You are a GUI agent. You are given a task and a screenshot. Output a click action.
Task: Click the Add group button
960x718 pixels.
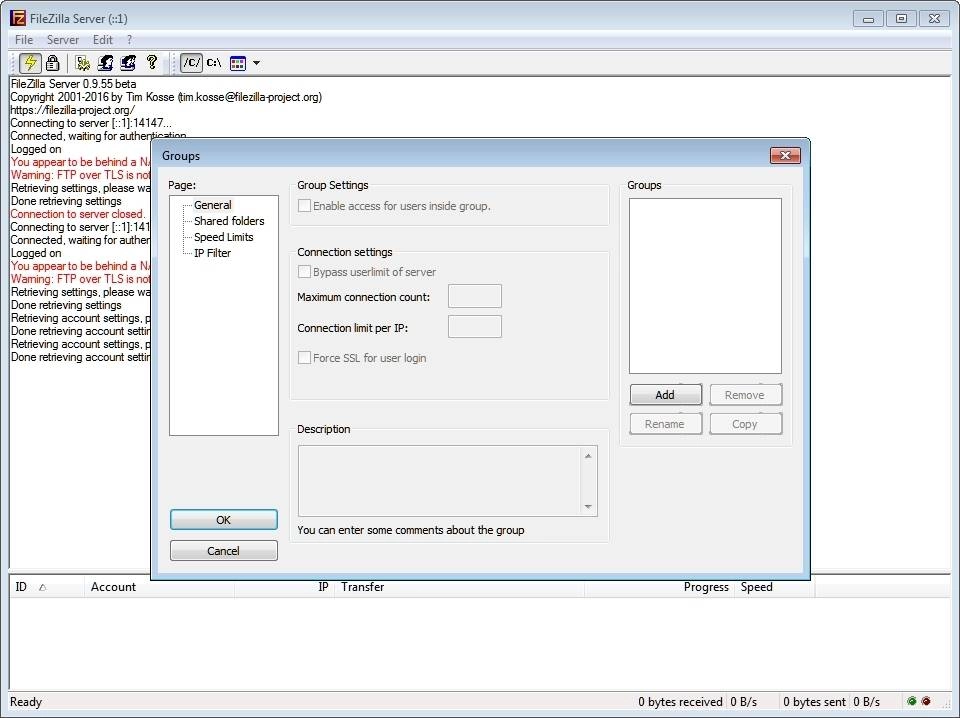click(x=666, y=395)
